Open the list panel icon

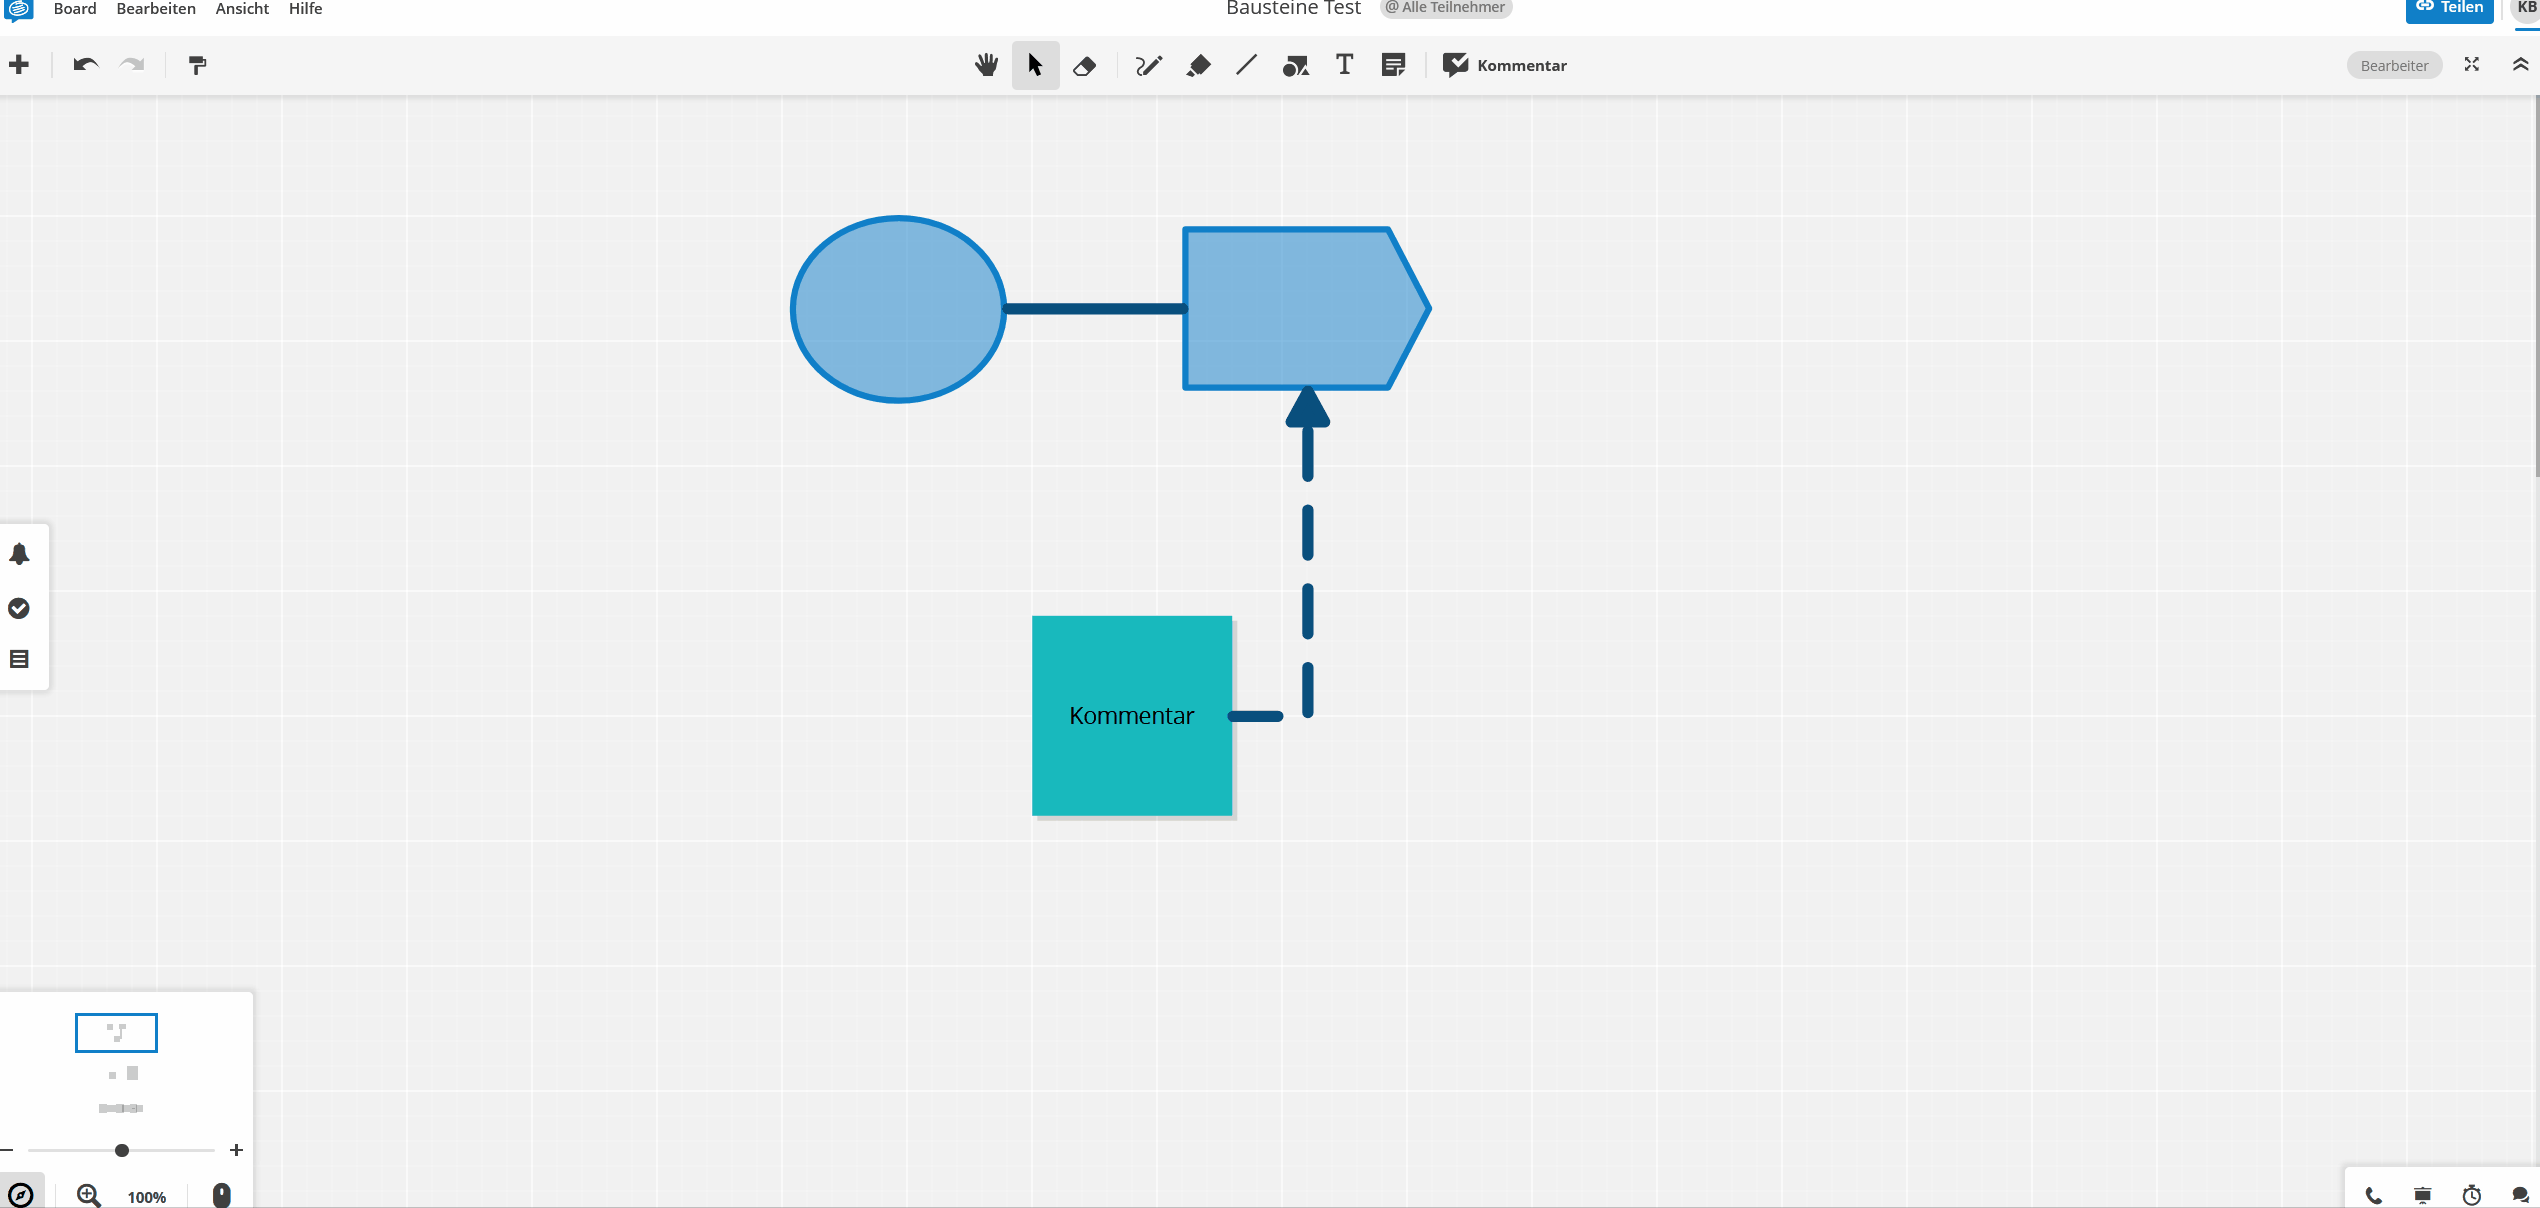pyautogui.click(x=19, y=659)
